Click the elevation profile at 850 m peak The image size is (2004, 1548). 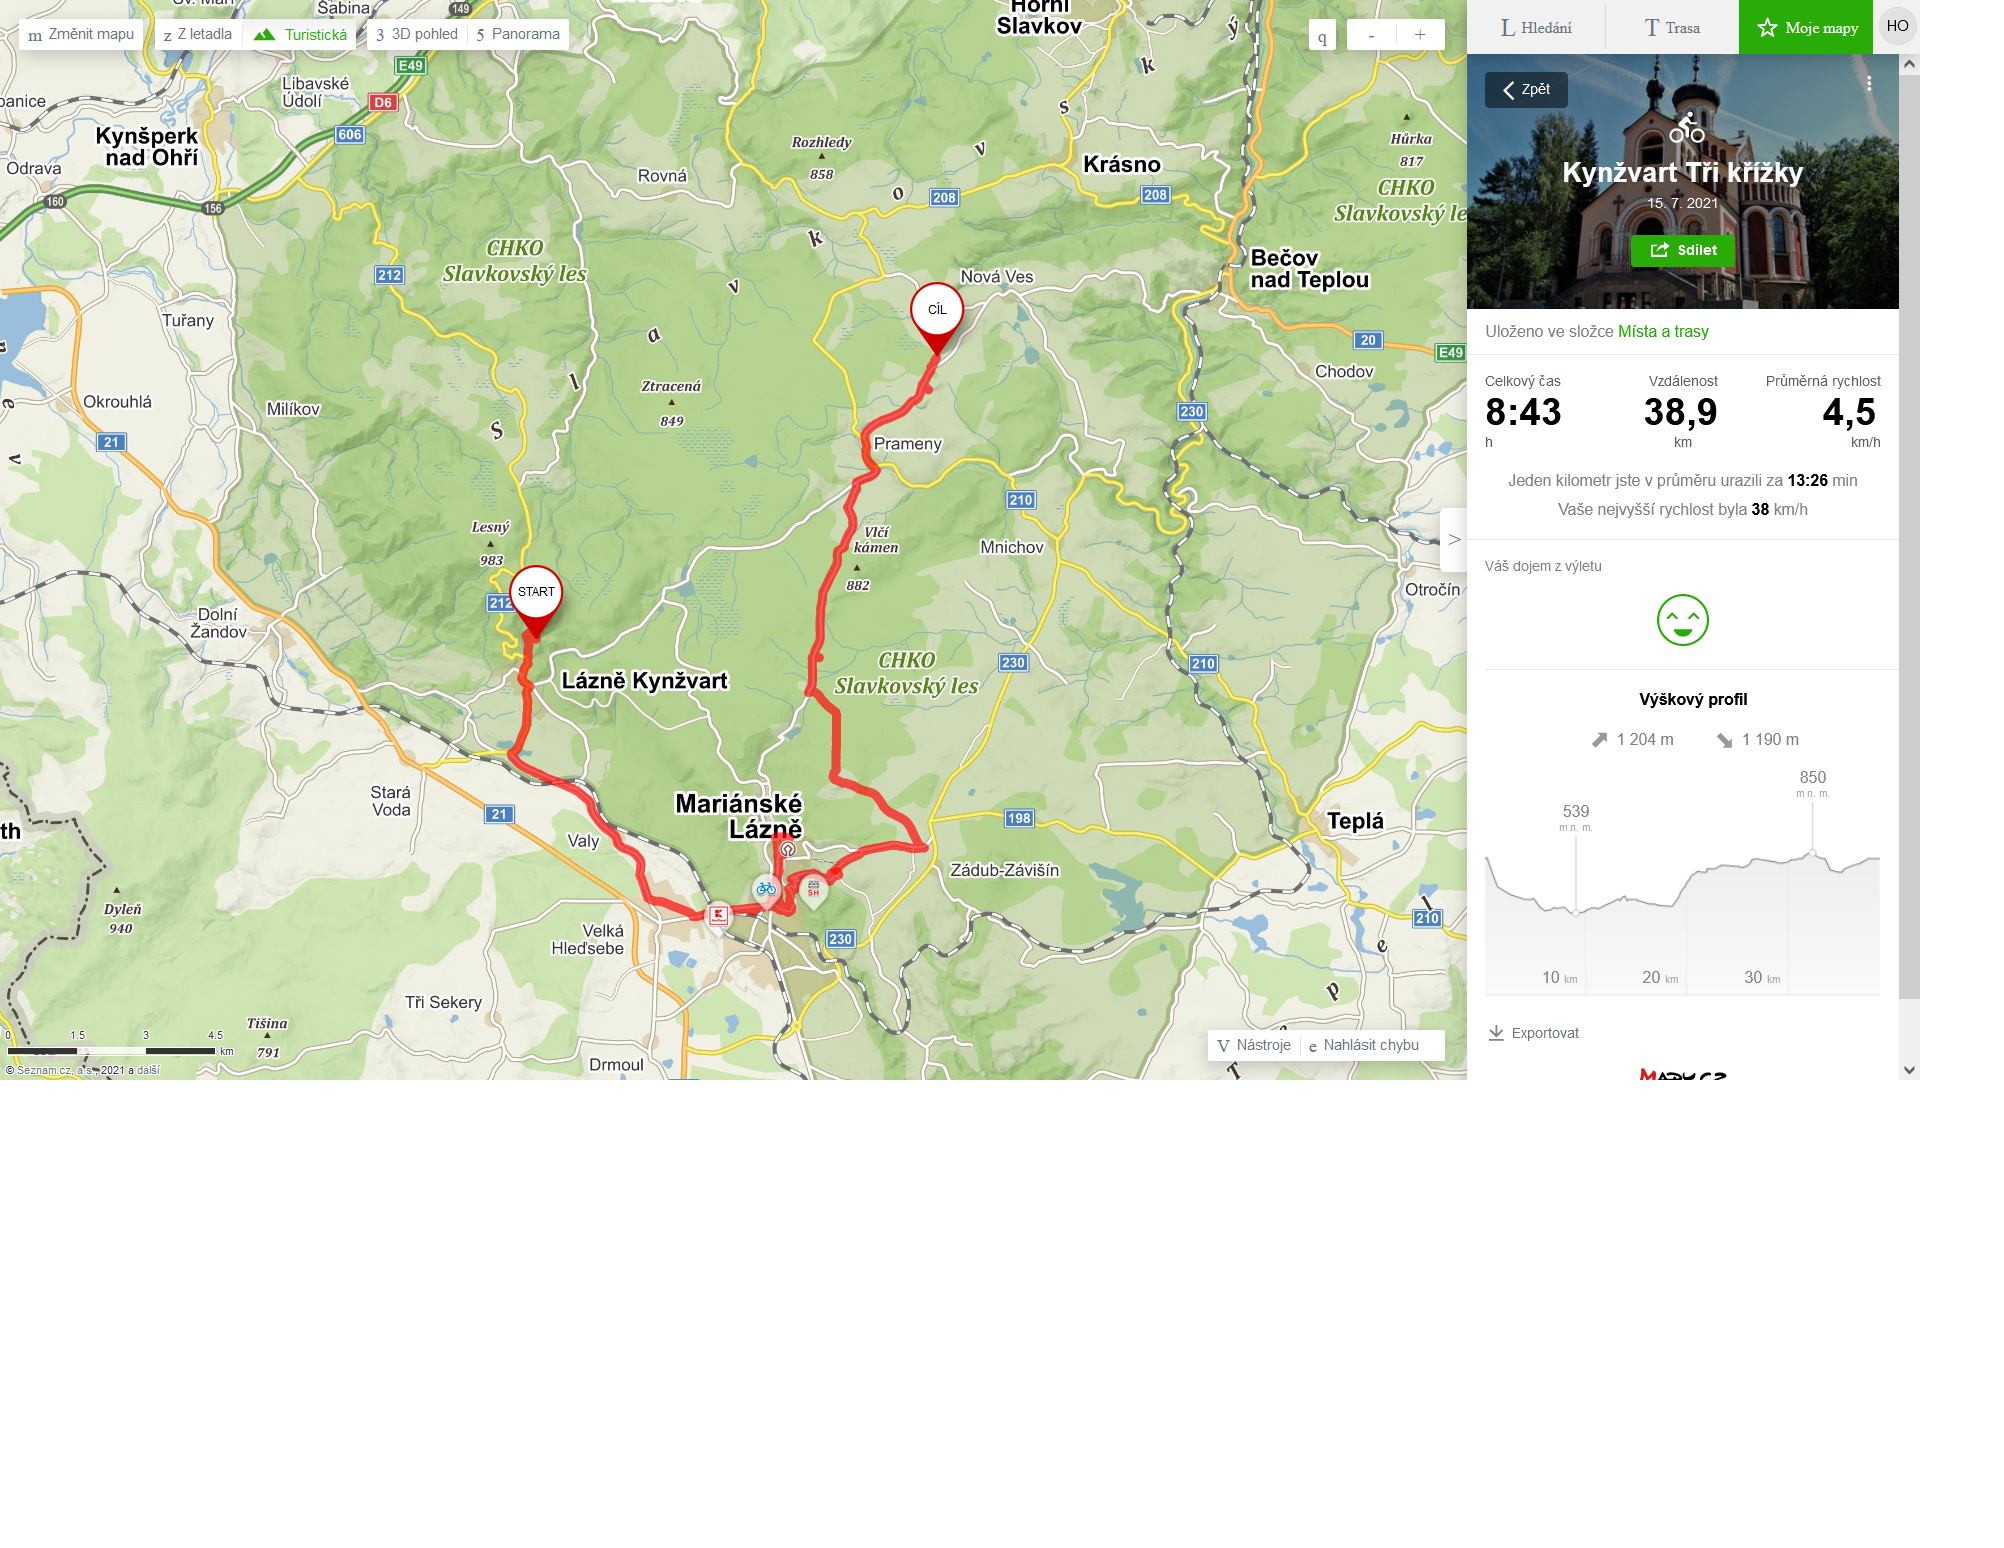[x=1813, y=853]
